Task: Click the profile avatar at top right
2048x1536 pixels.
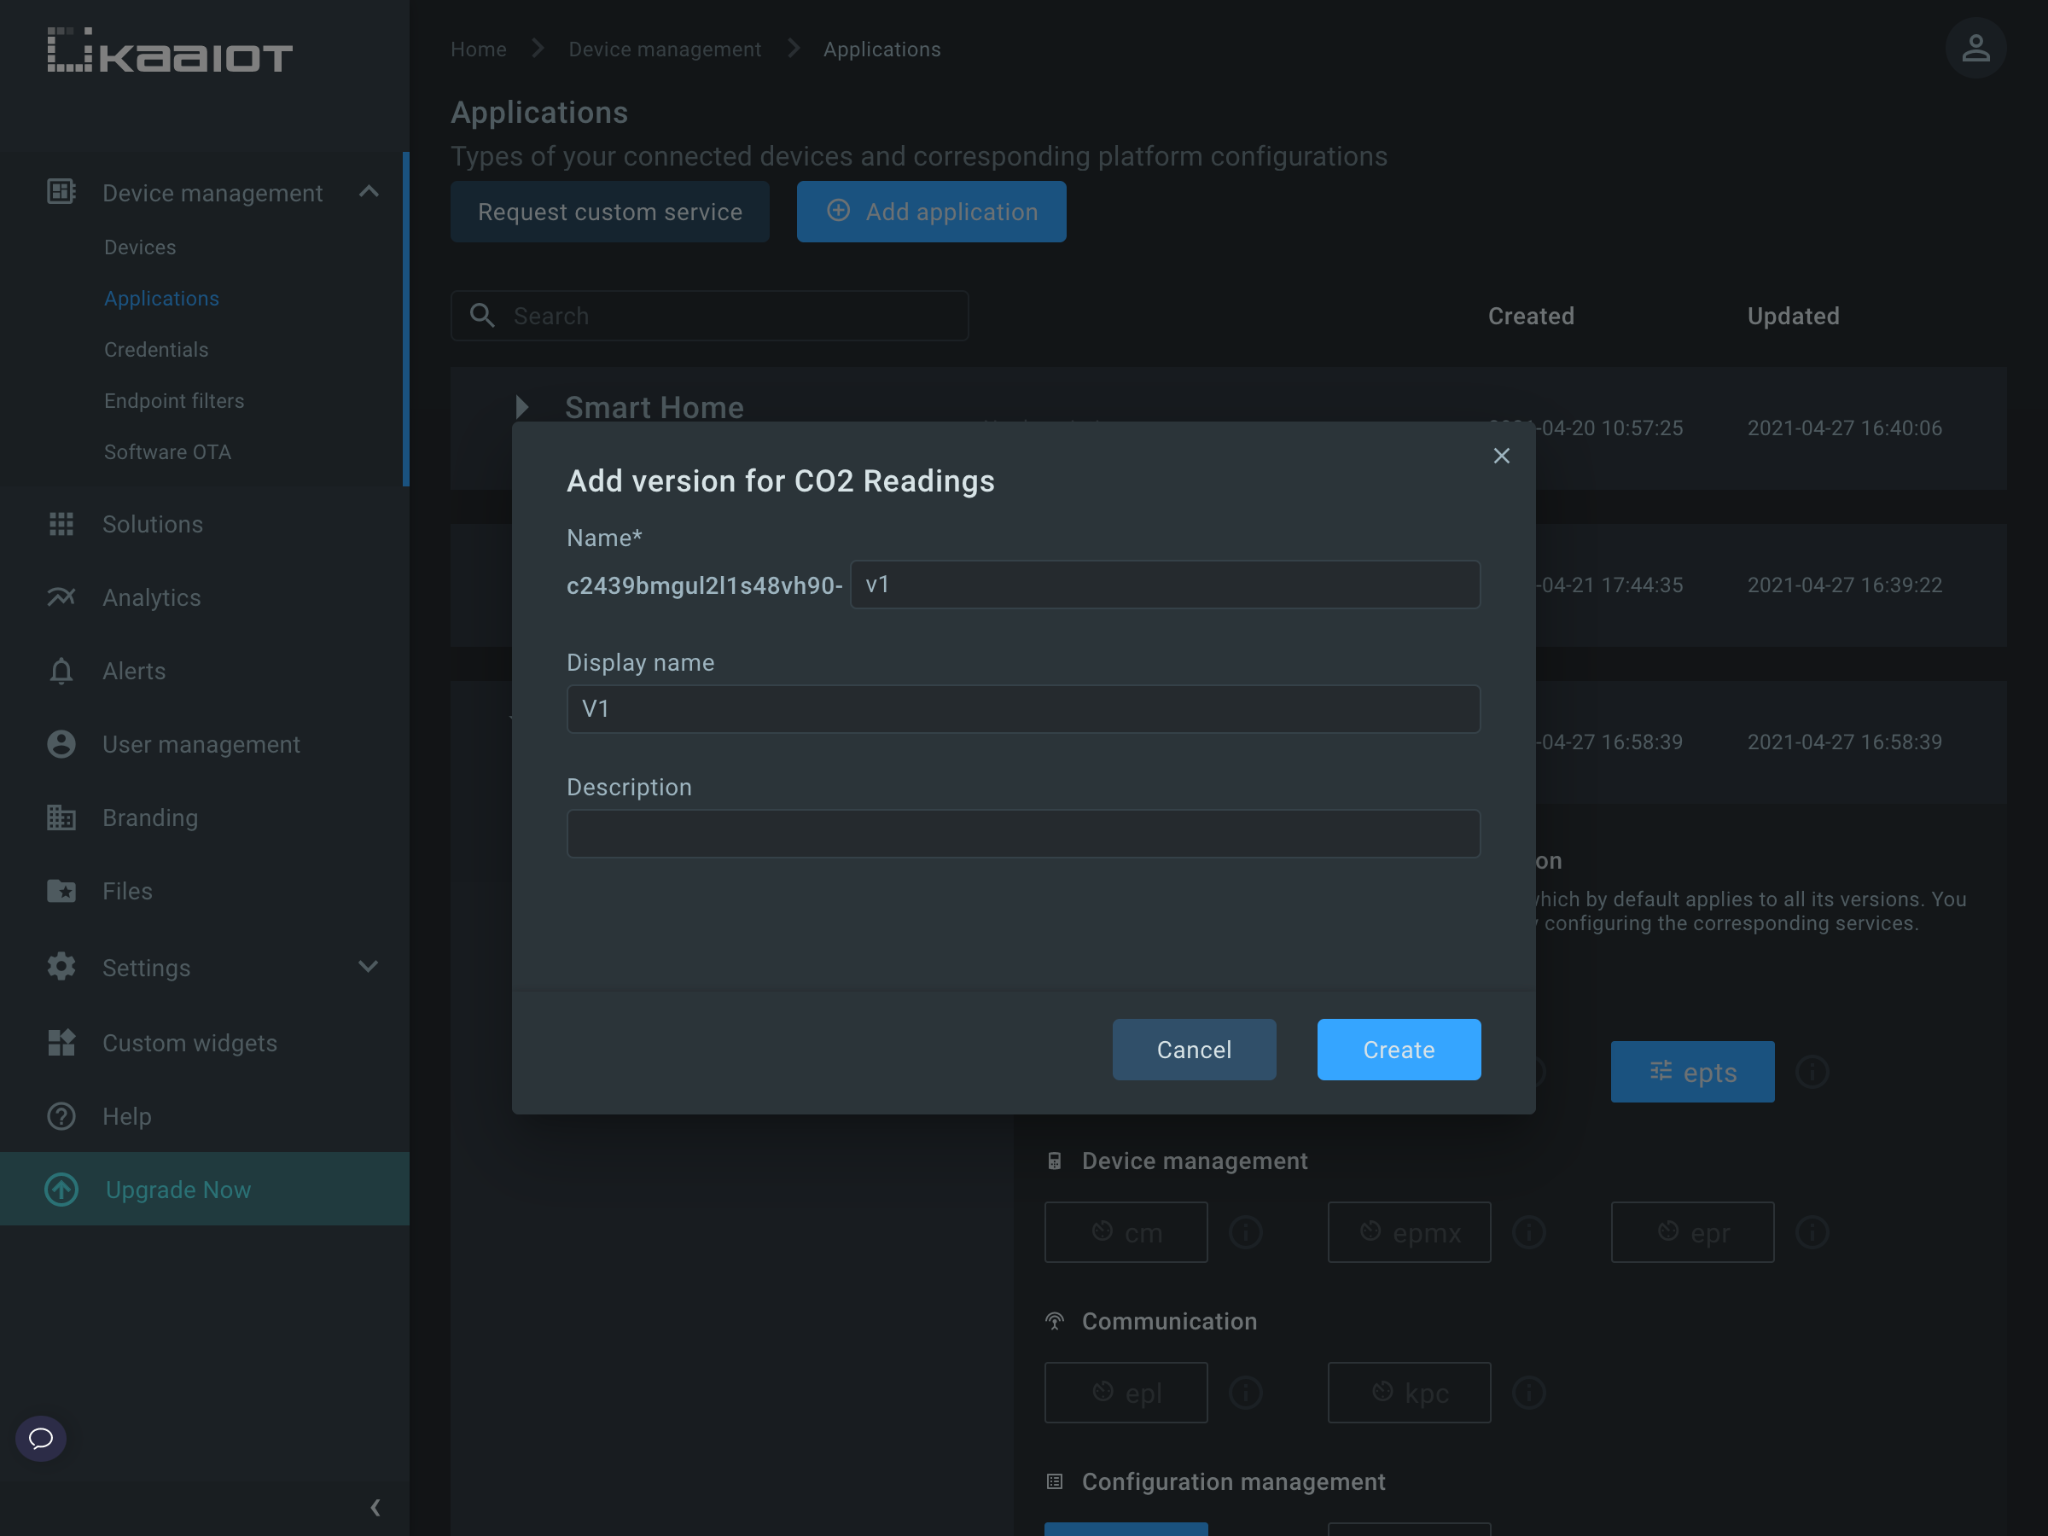Action: pos(1975,47)
